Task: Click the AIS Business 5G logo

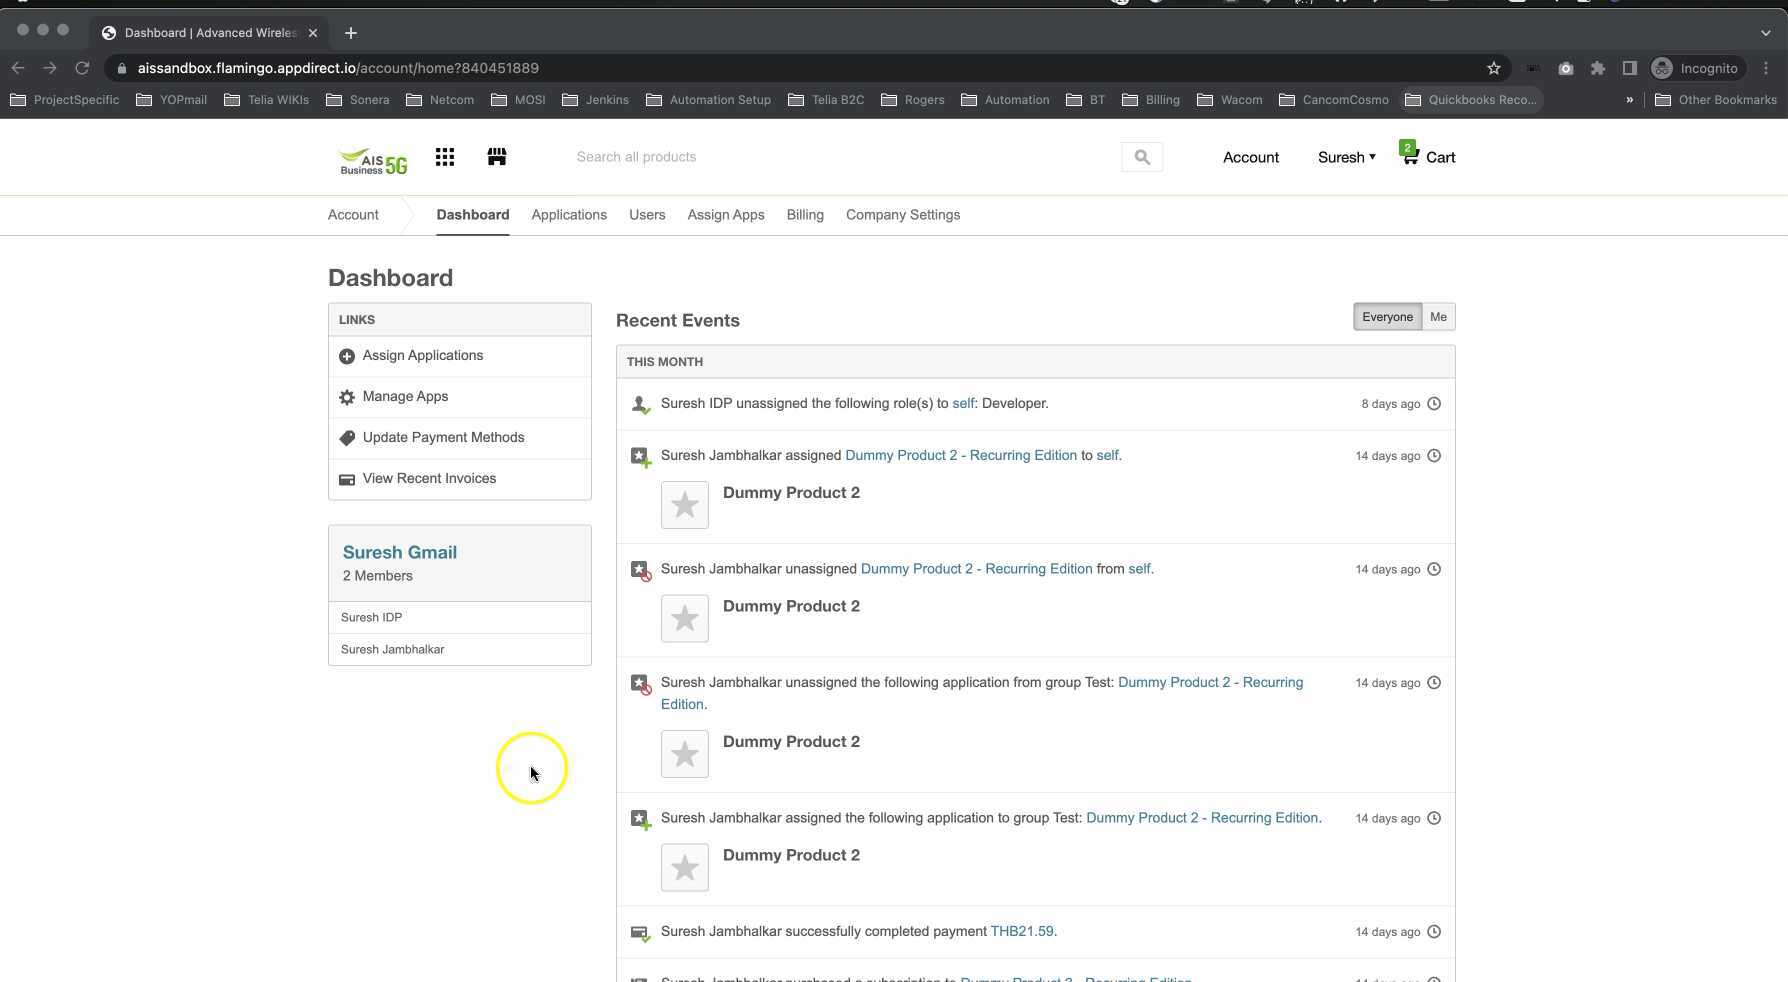Action: click(373, 160)
